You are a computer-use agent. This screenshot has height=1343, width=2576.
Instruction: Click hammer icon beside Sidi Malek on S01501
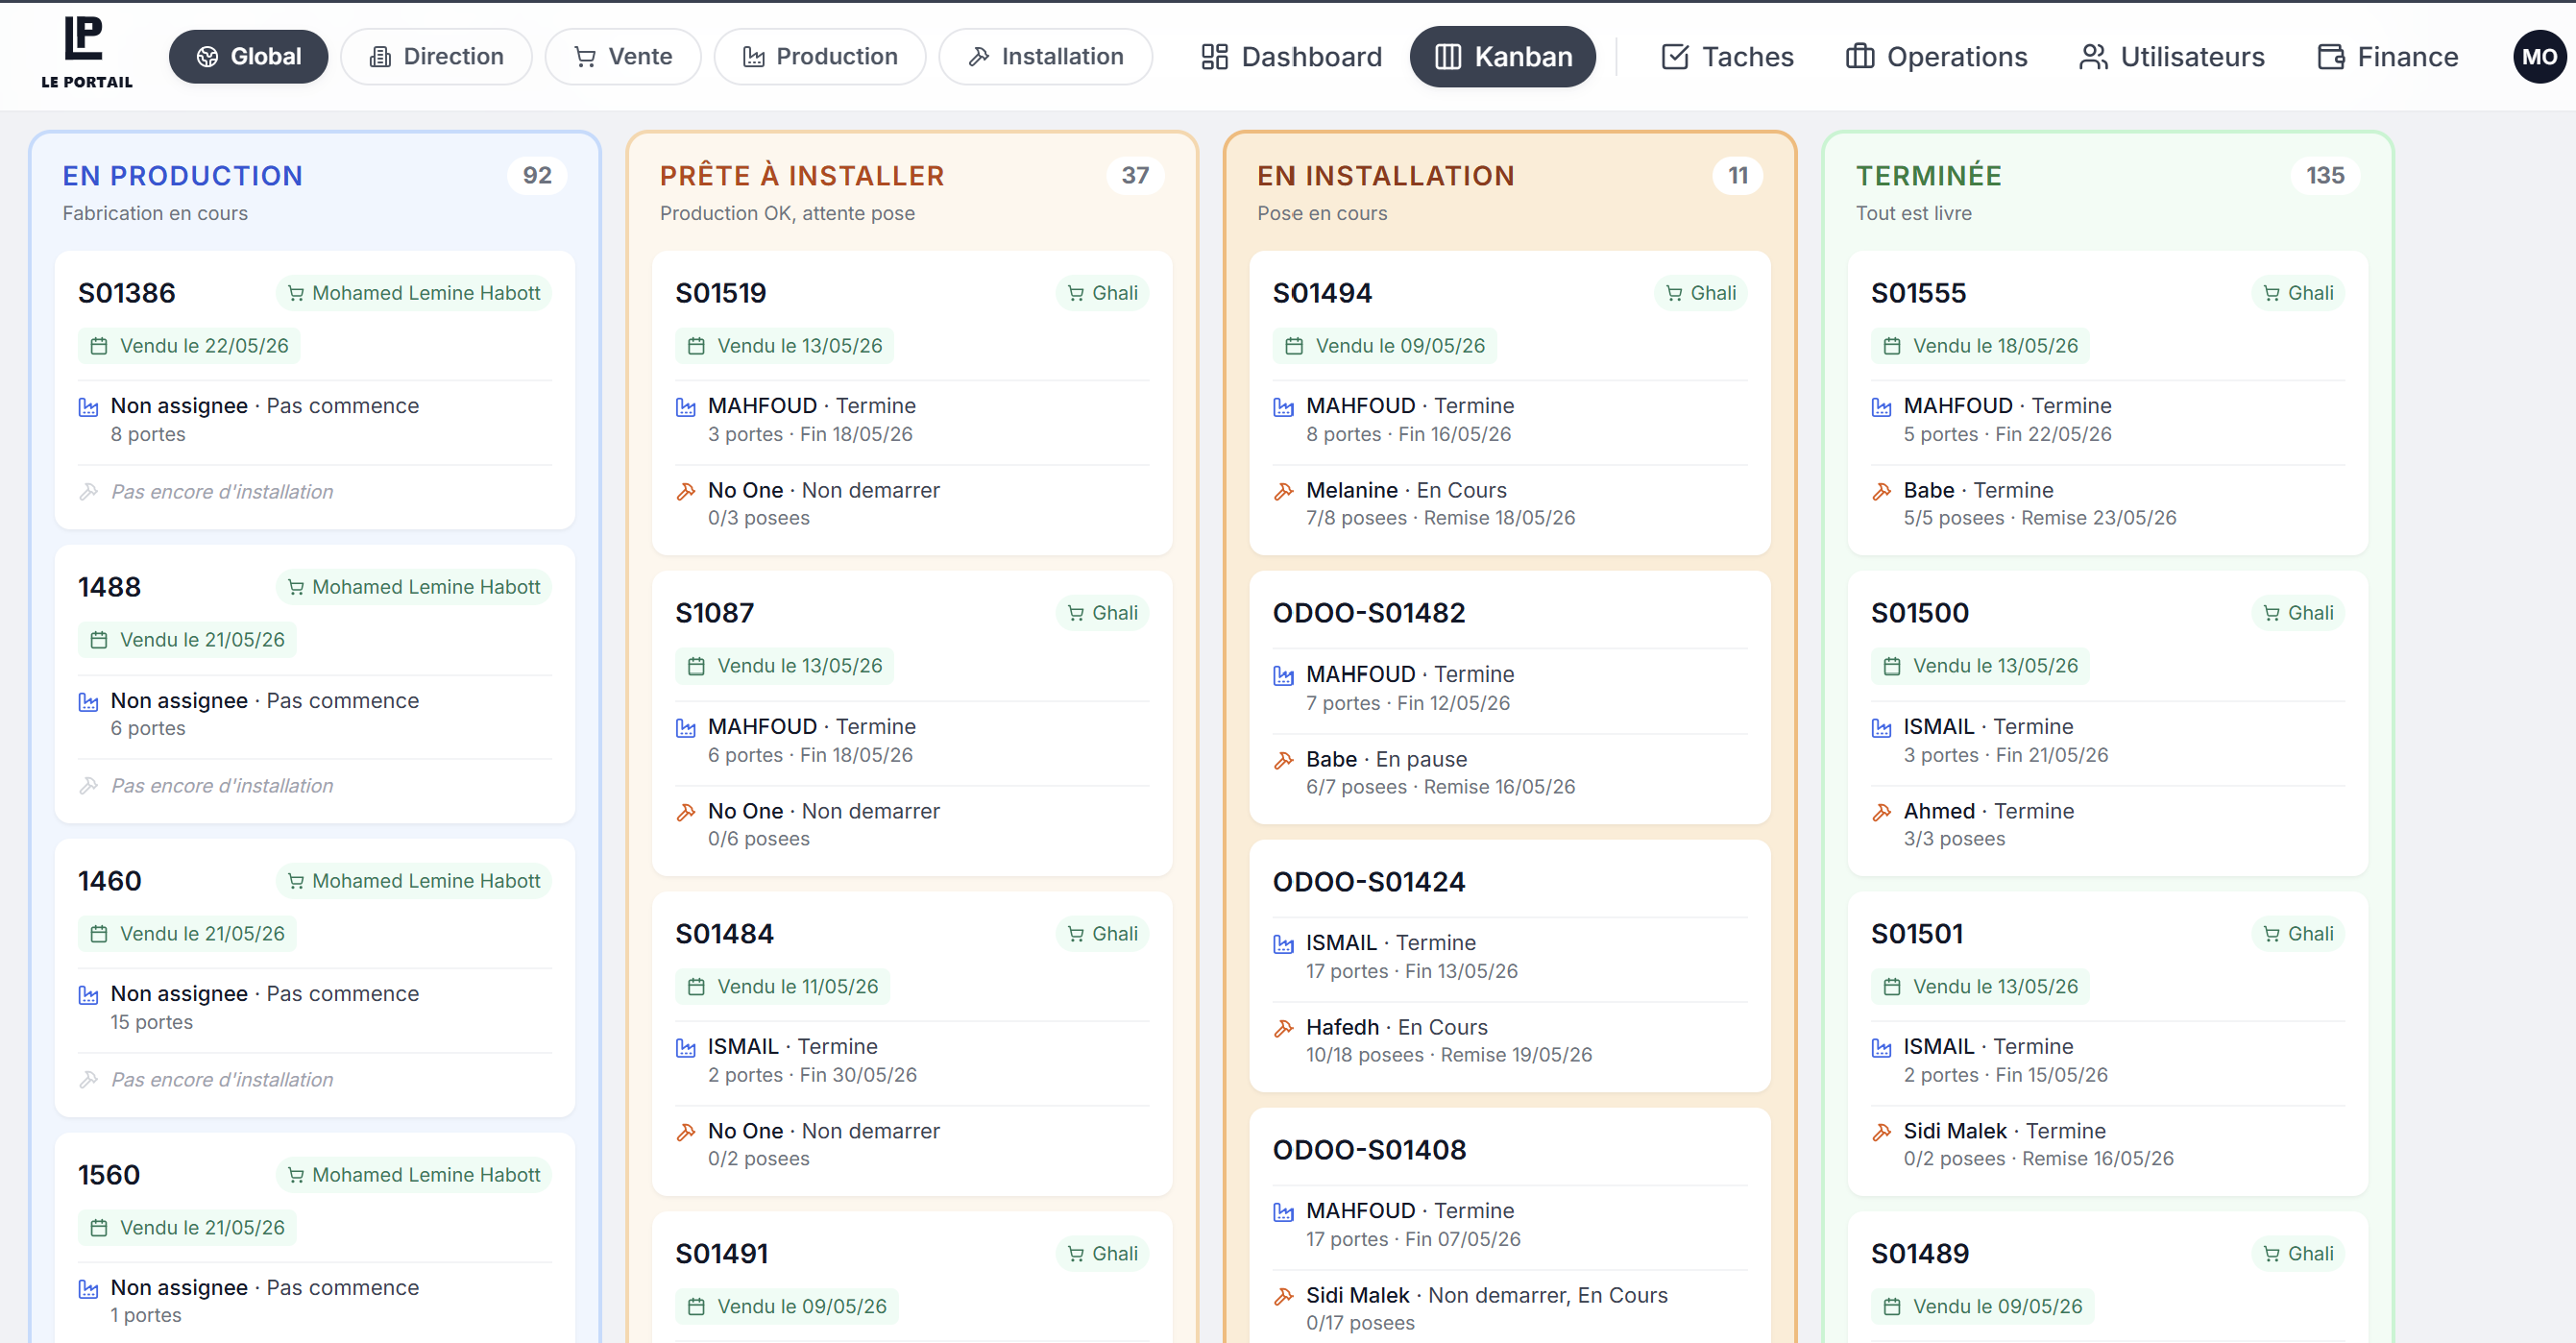click(1881, 1132)
